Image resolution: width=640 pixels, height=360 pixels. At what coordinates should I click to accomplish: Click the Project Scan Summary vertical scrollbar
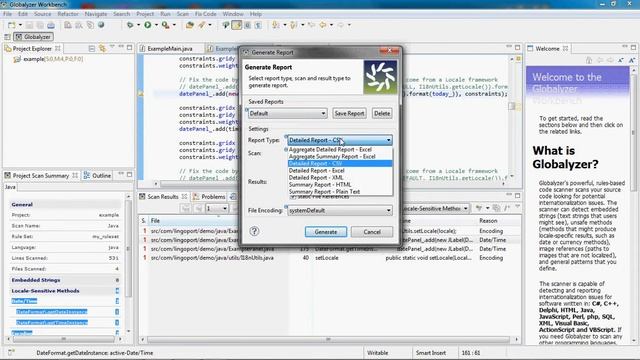pos(128,248)
